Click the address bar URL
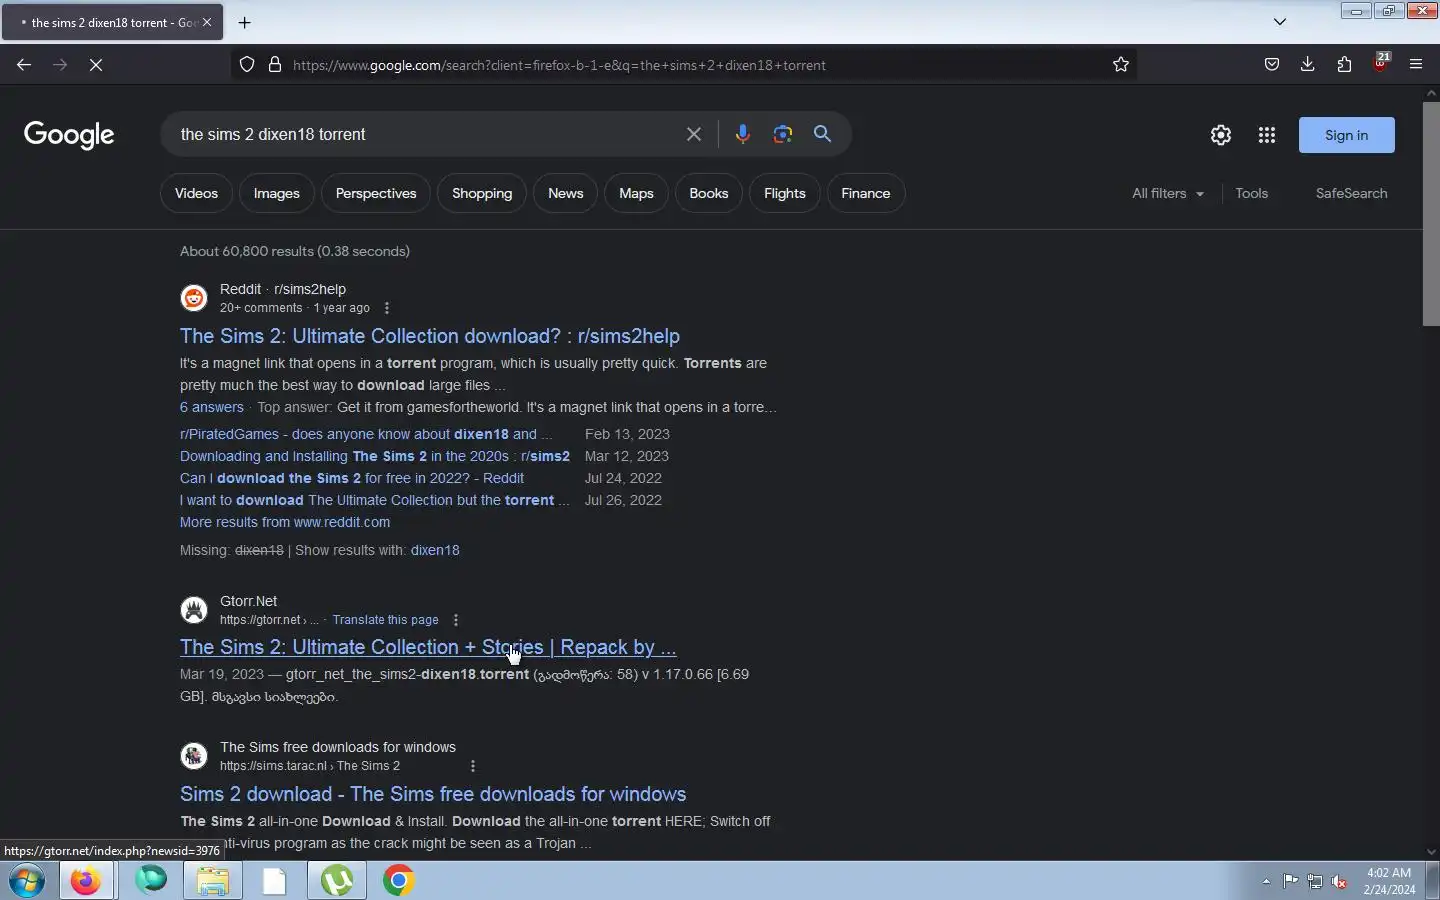The image size is (1440, 900). 559,65
